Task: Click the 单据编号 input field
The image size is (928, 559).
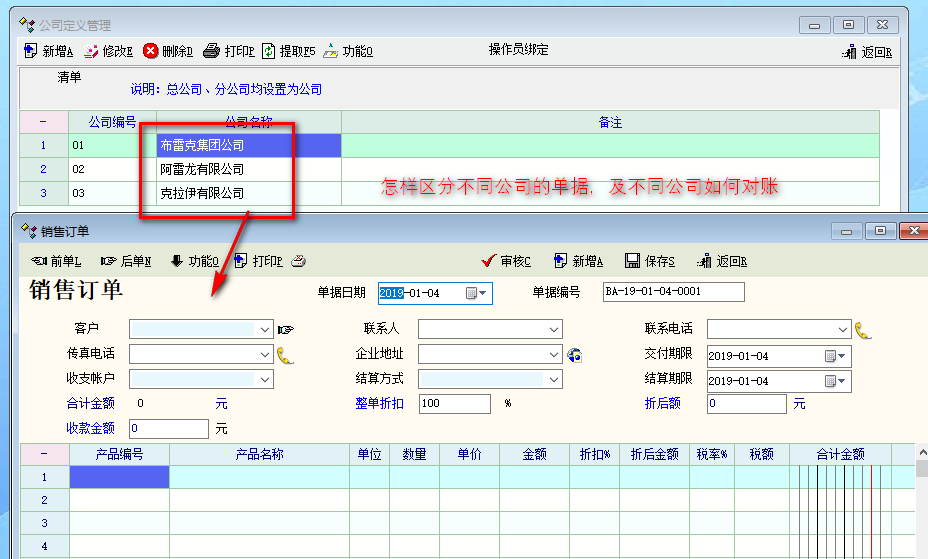Action: click(x=674, y=292)
